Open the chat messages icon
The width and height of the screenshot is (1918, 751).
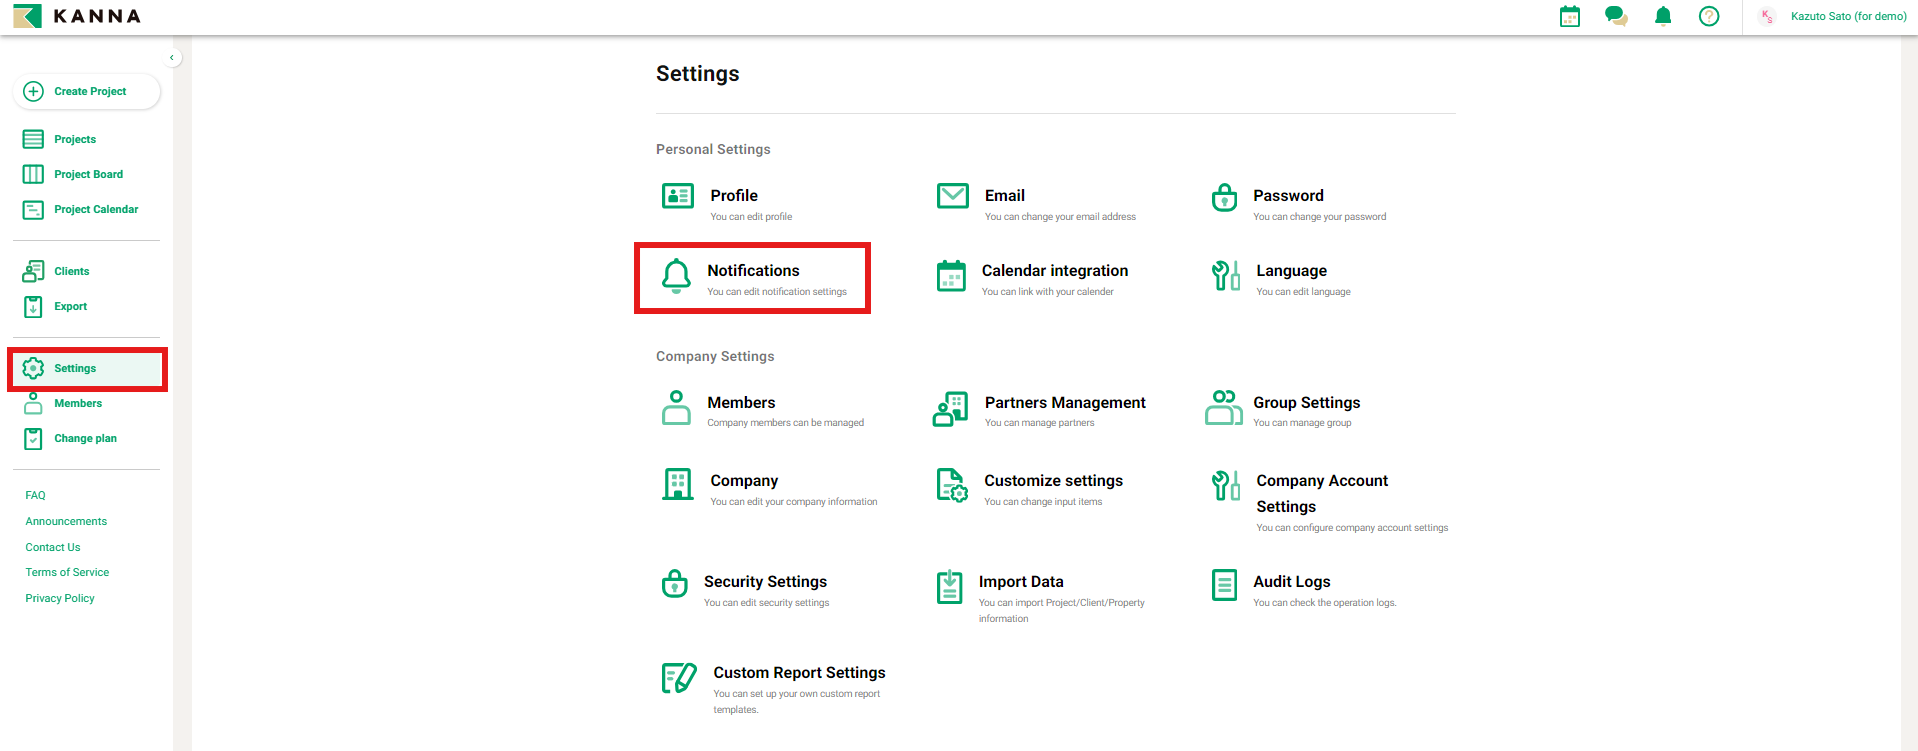tap(1615, 16)
